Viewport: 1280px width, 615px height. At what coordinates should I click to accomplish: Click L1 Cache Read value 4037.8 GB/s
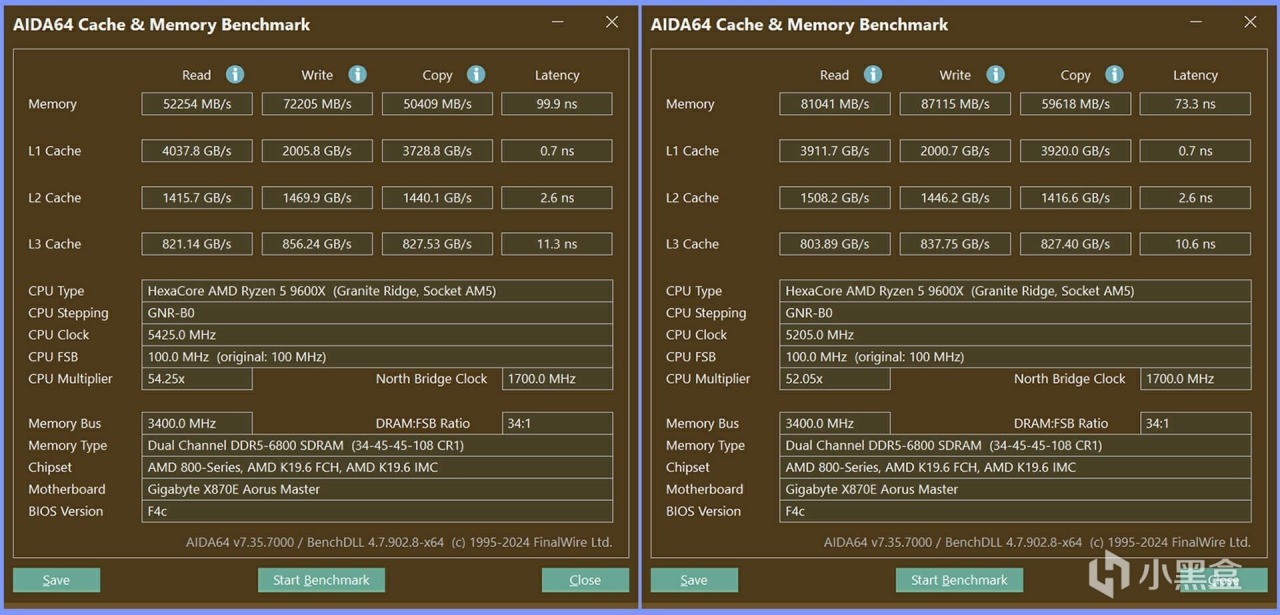(197, 151)
